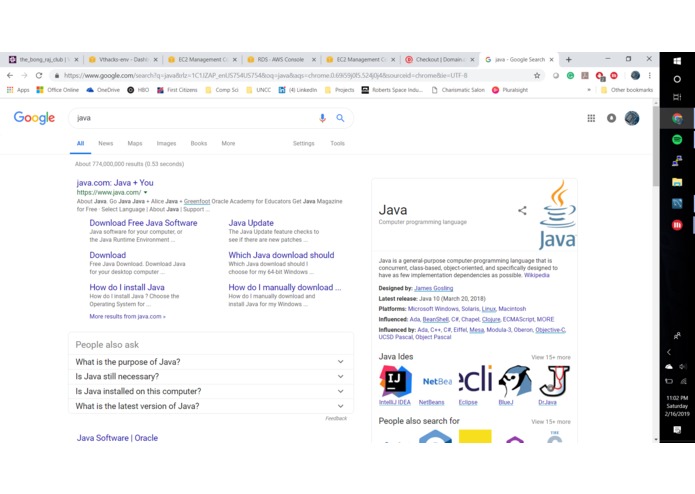
Task: Open search Settings menu
Action: pyautogui.click(x=304, y=144)
